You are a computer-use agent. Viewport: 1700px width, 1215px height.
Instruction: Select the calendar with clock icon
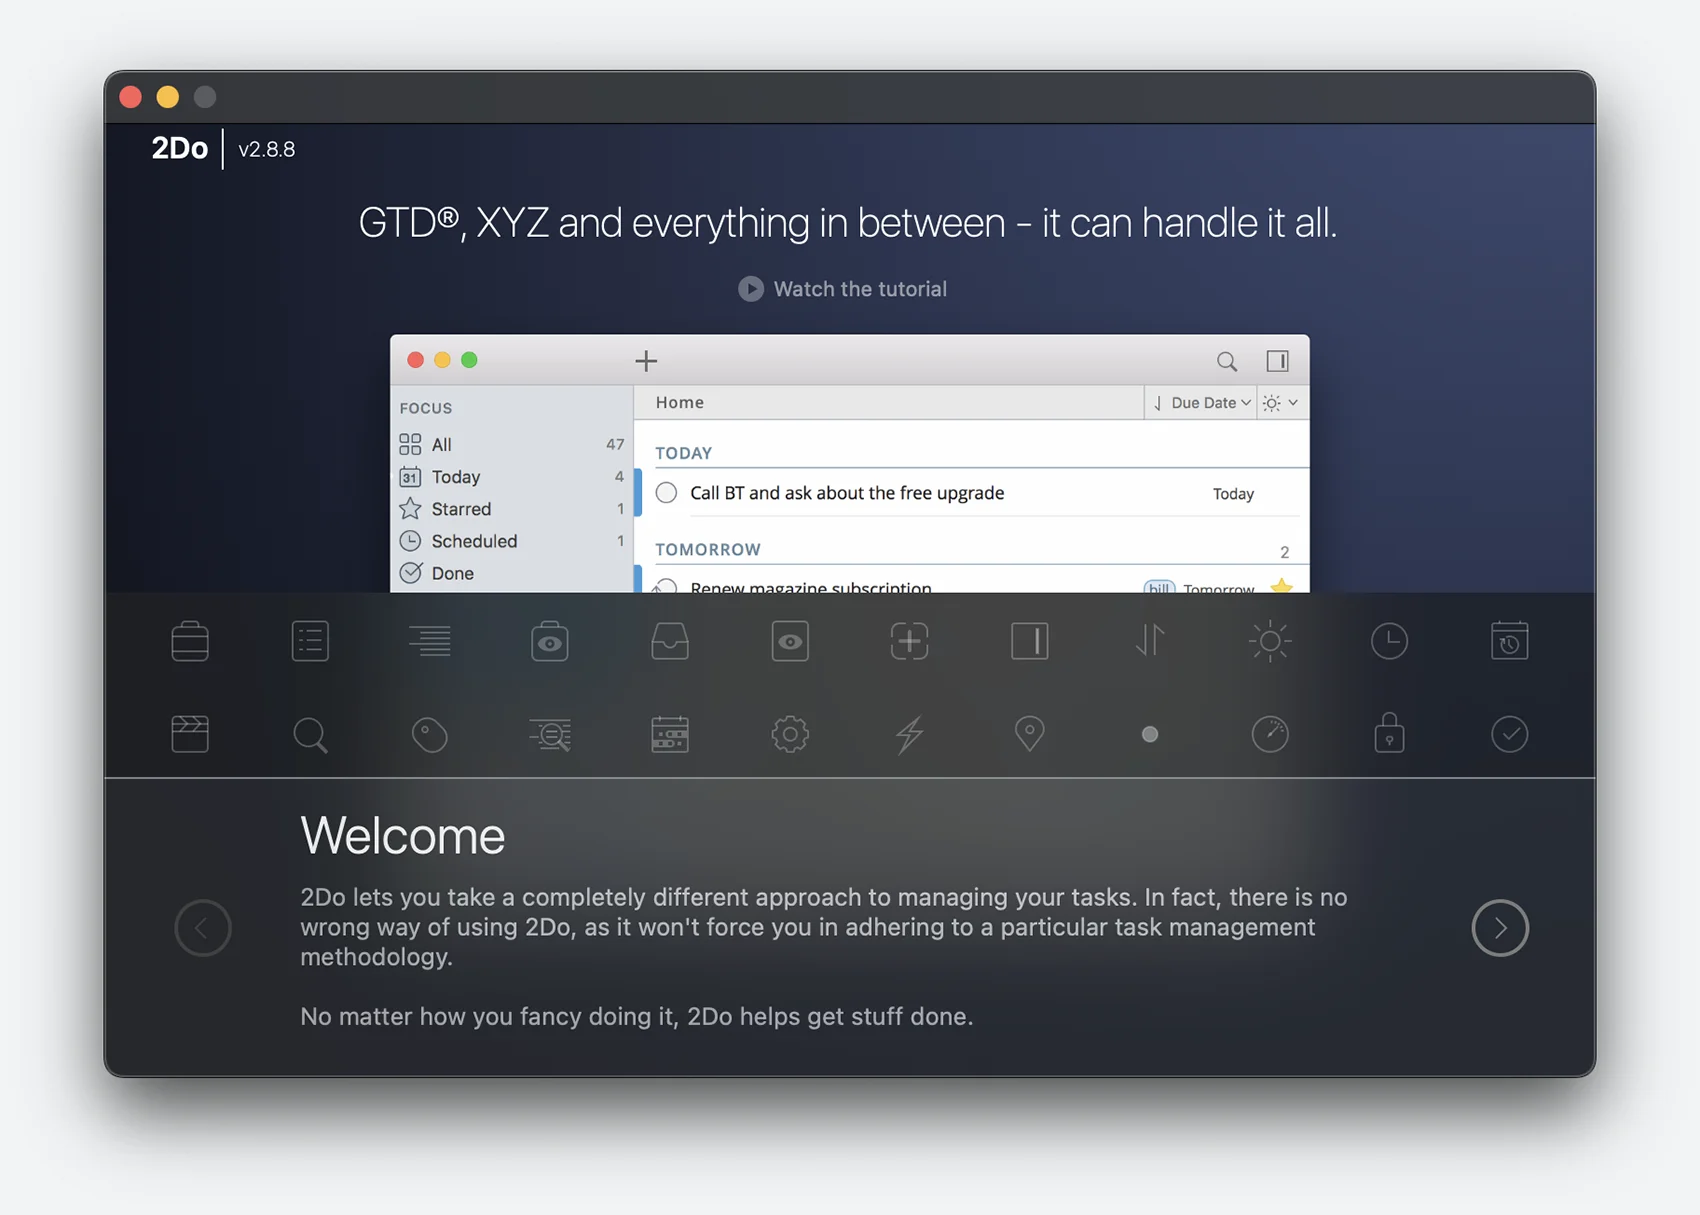click(1510, 641)
